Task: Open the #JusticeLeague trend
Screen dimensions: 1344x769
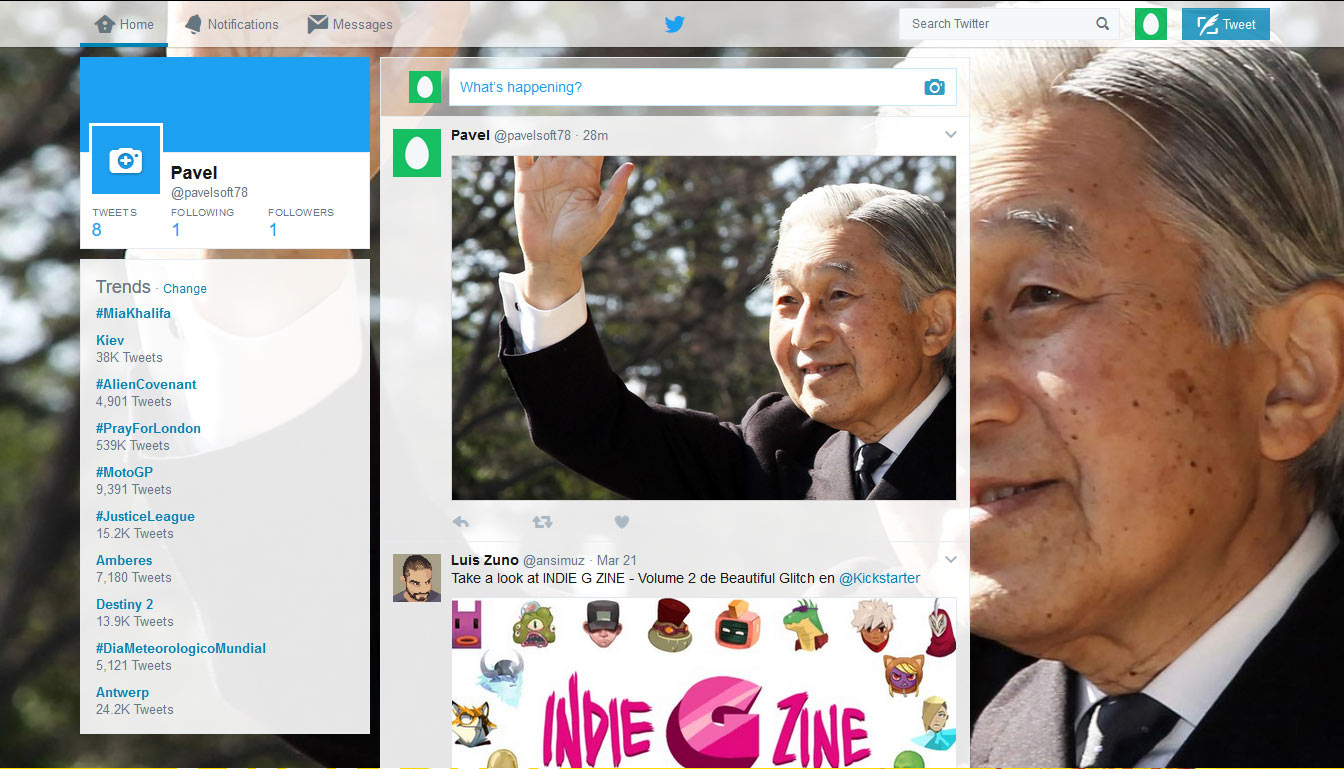Action: click(145, 516)
